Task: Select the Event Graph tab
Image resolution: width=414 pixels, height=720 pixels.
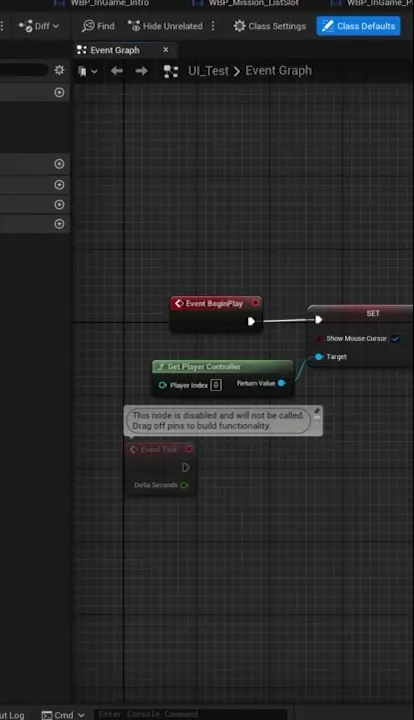Action: 115,50
